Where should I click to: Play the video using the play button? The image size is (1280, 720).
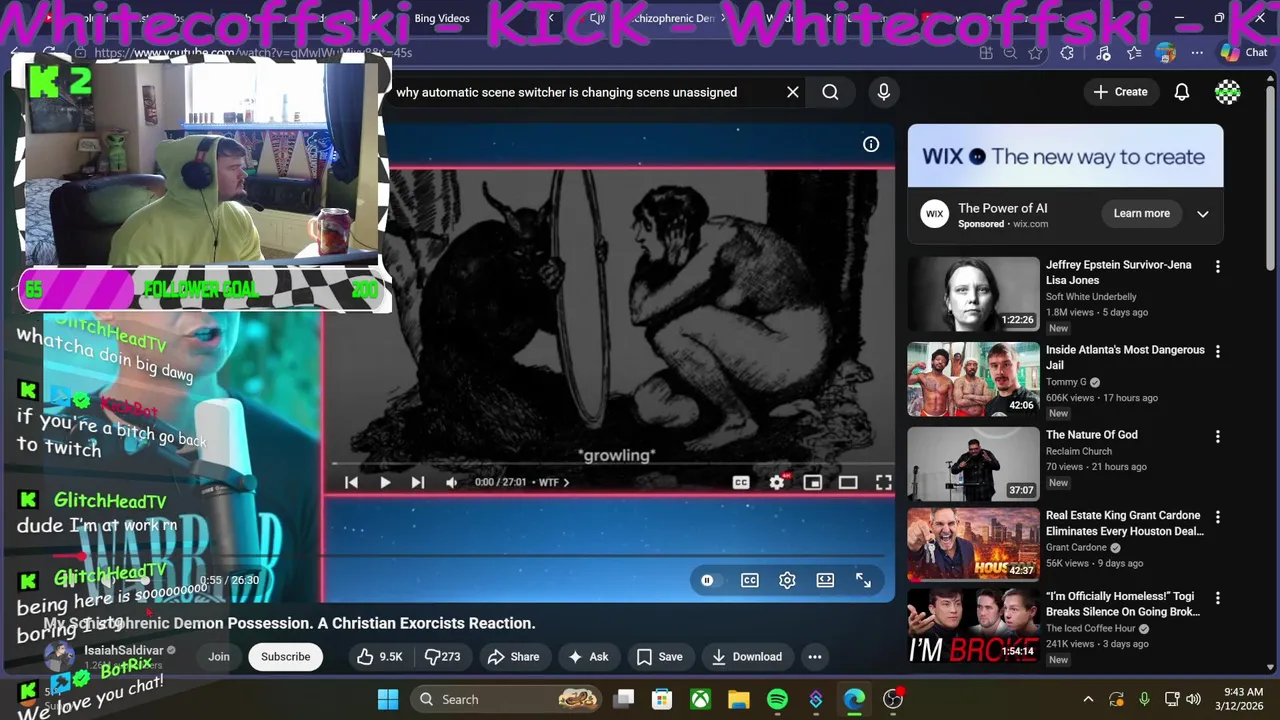(x=385, y=482)
